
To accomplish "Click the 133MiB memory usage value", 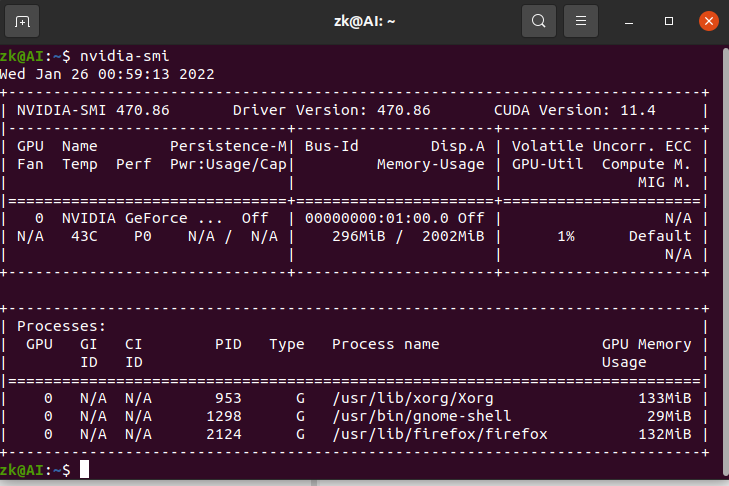I will [664, 399].
